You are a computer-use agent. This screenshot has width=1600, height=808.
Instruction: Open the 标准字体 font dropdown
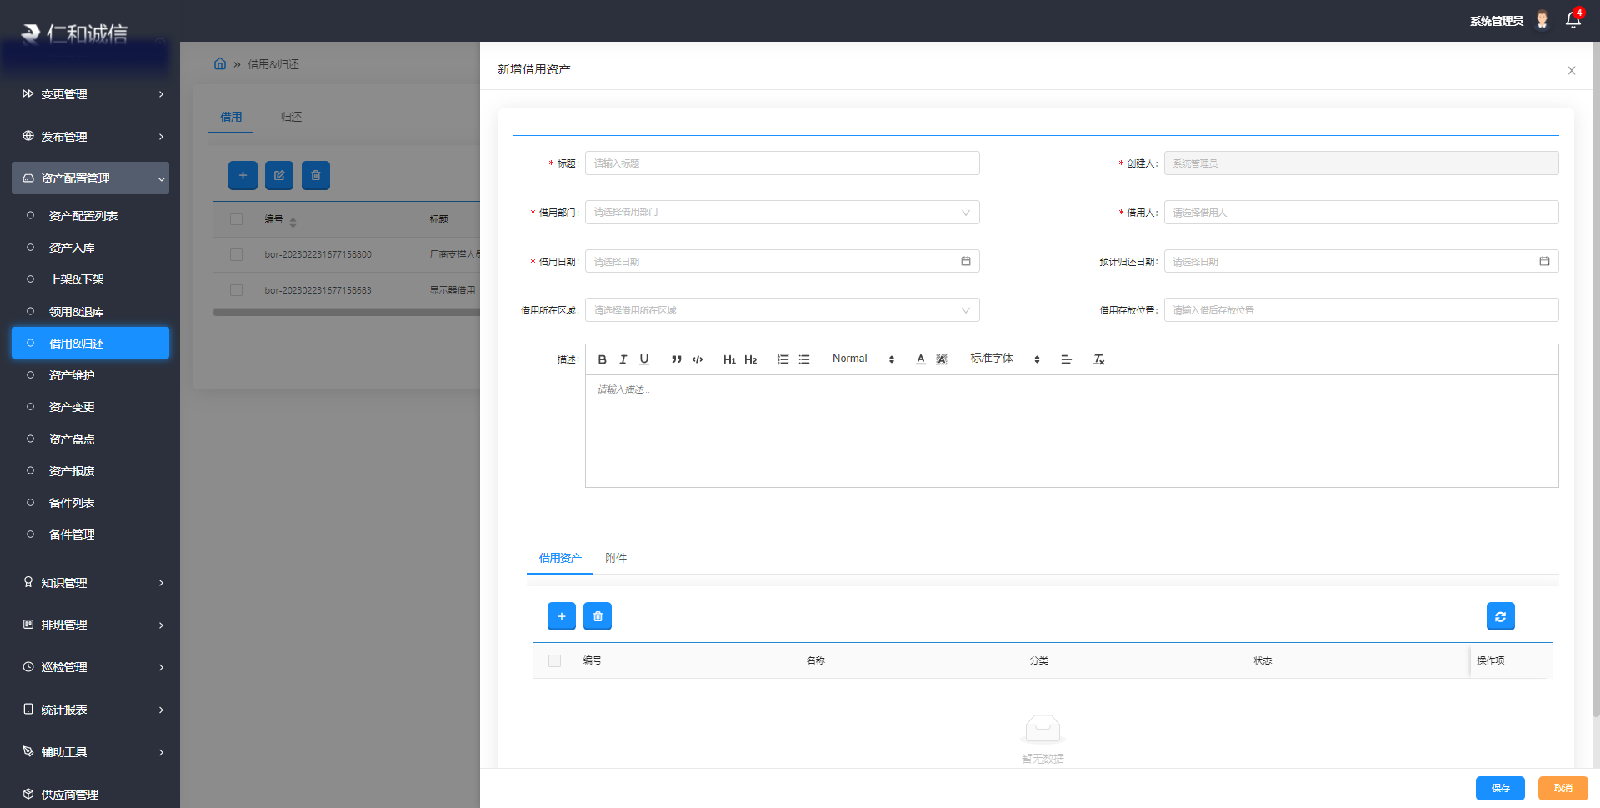pos(1005,359)
